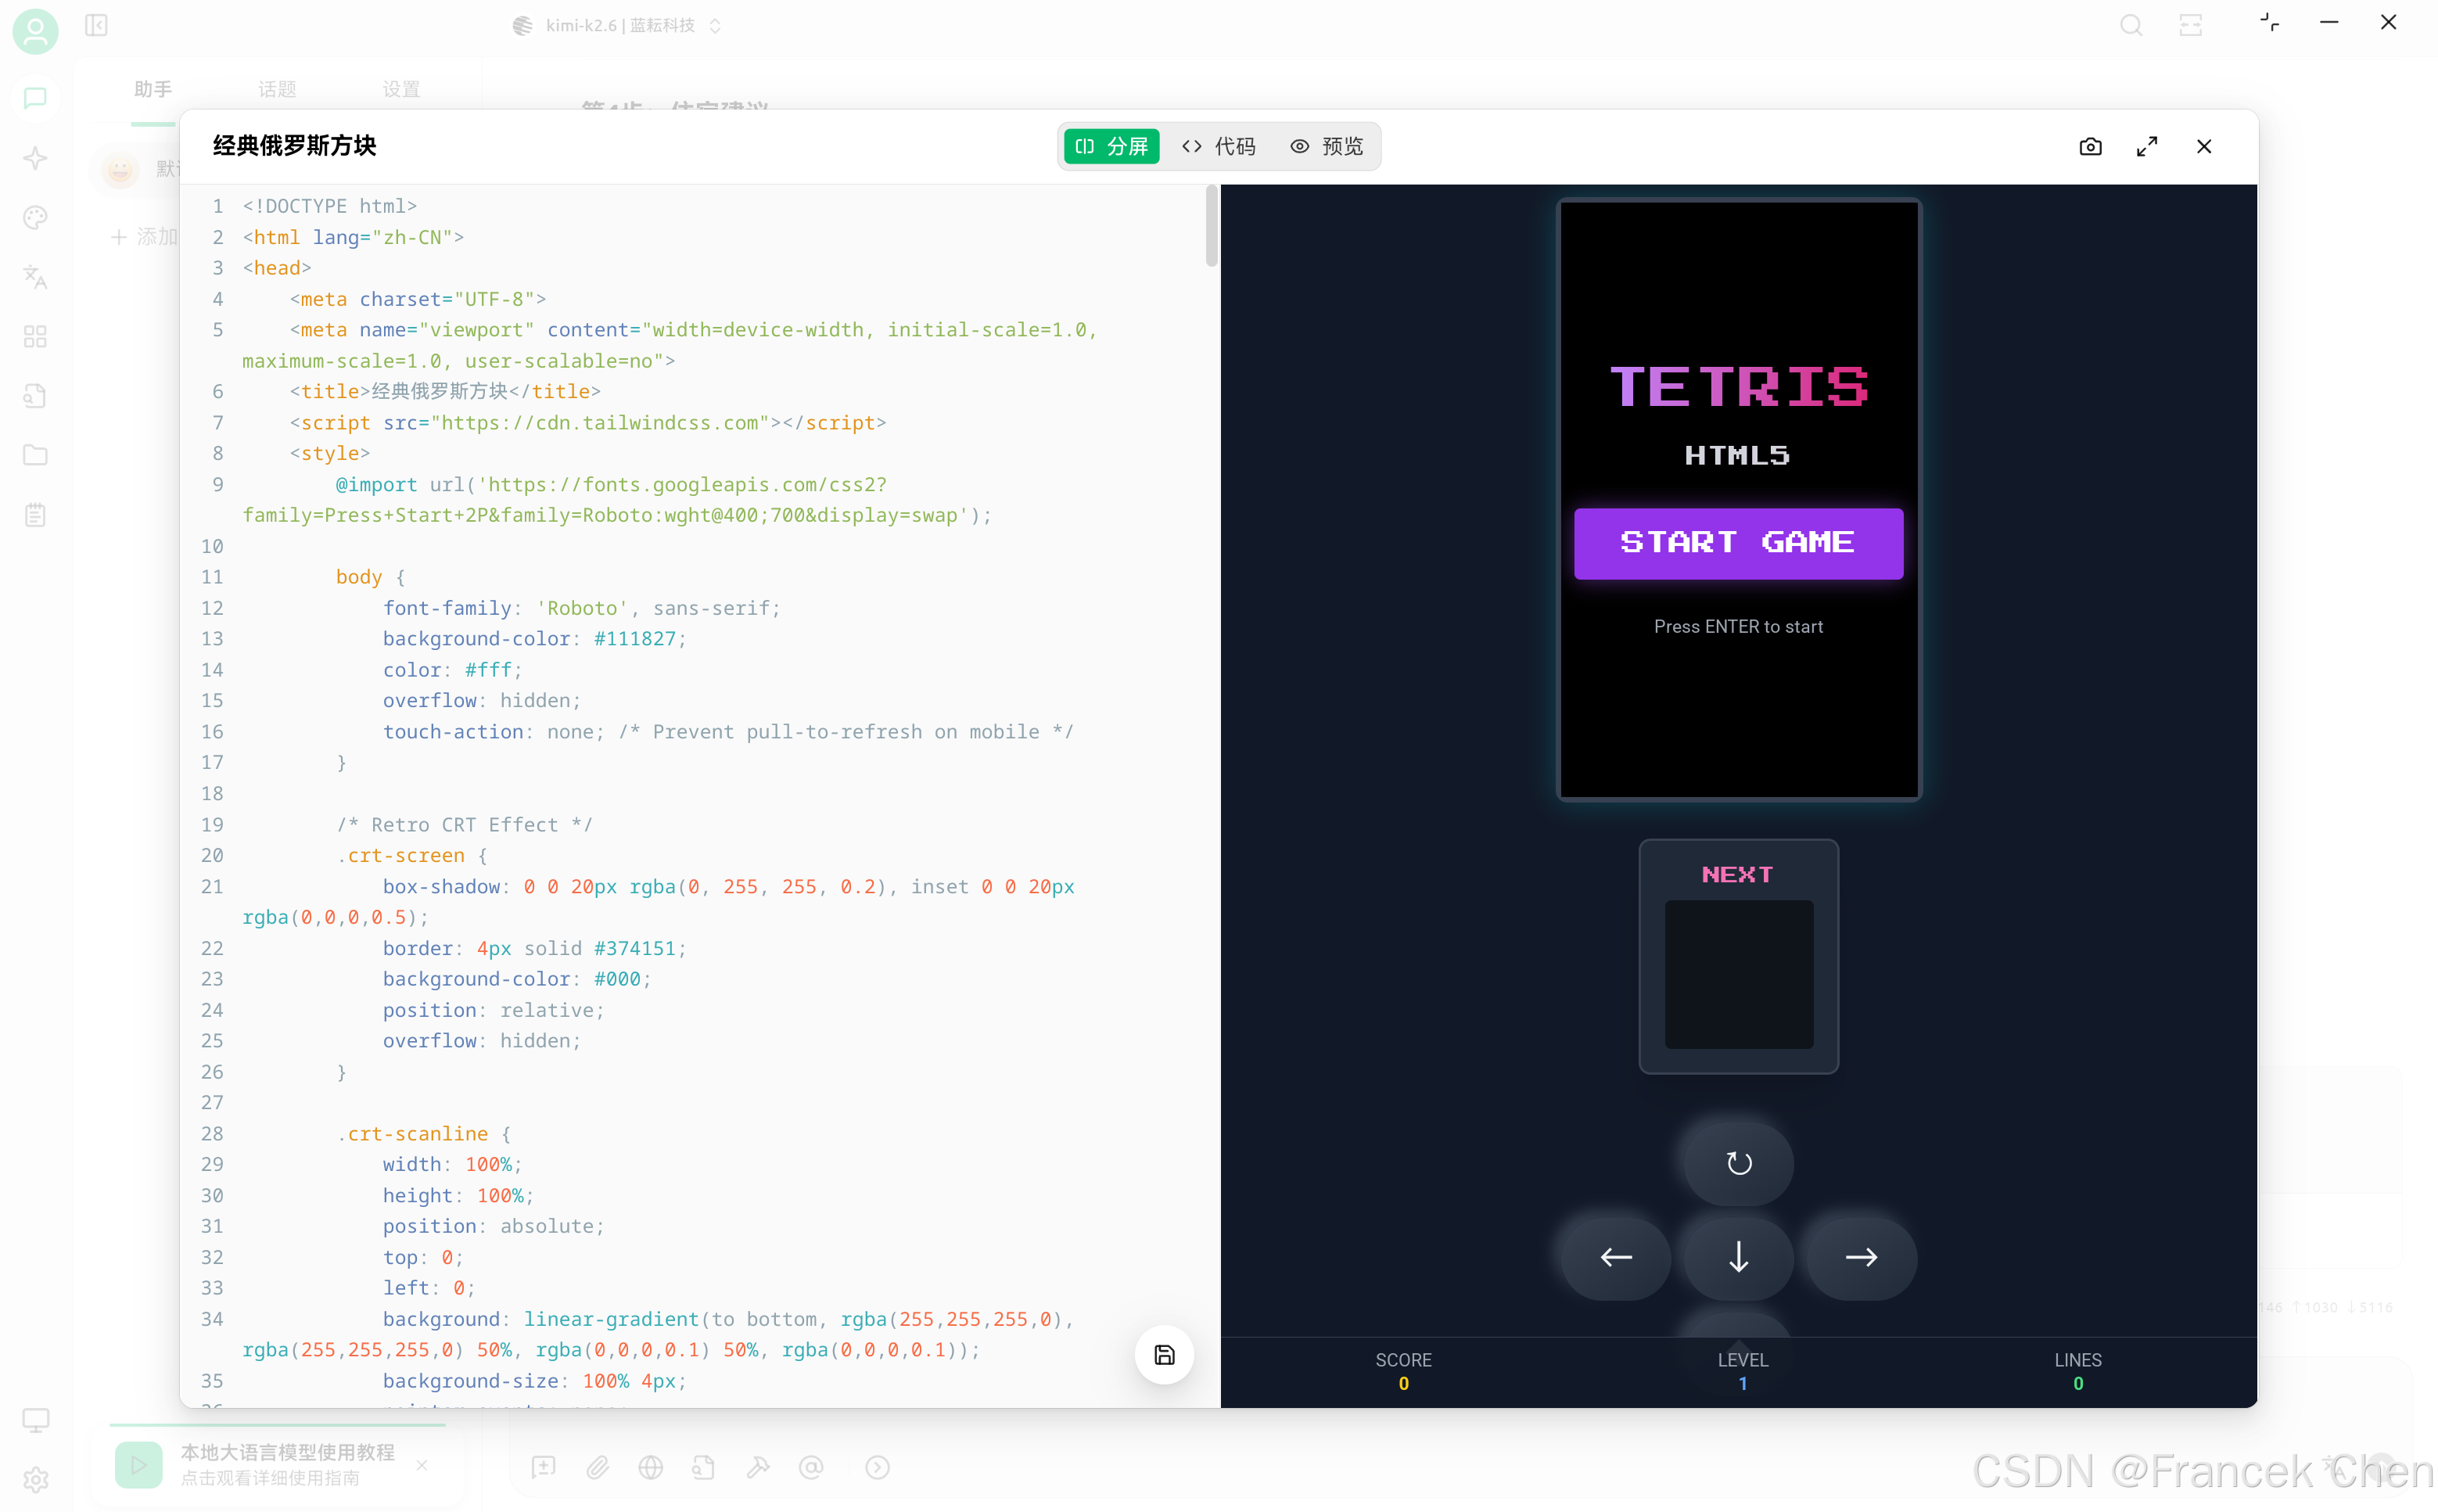Screen dimensions: 2438x1512
Task: Click the new topic icon in input bar
Action: [x=544, y=1467]
